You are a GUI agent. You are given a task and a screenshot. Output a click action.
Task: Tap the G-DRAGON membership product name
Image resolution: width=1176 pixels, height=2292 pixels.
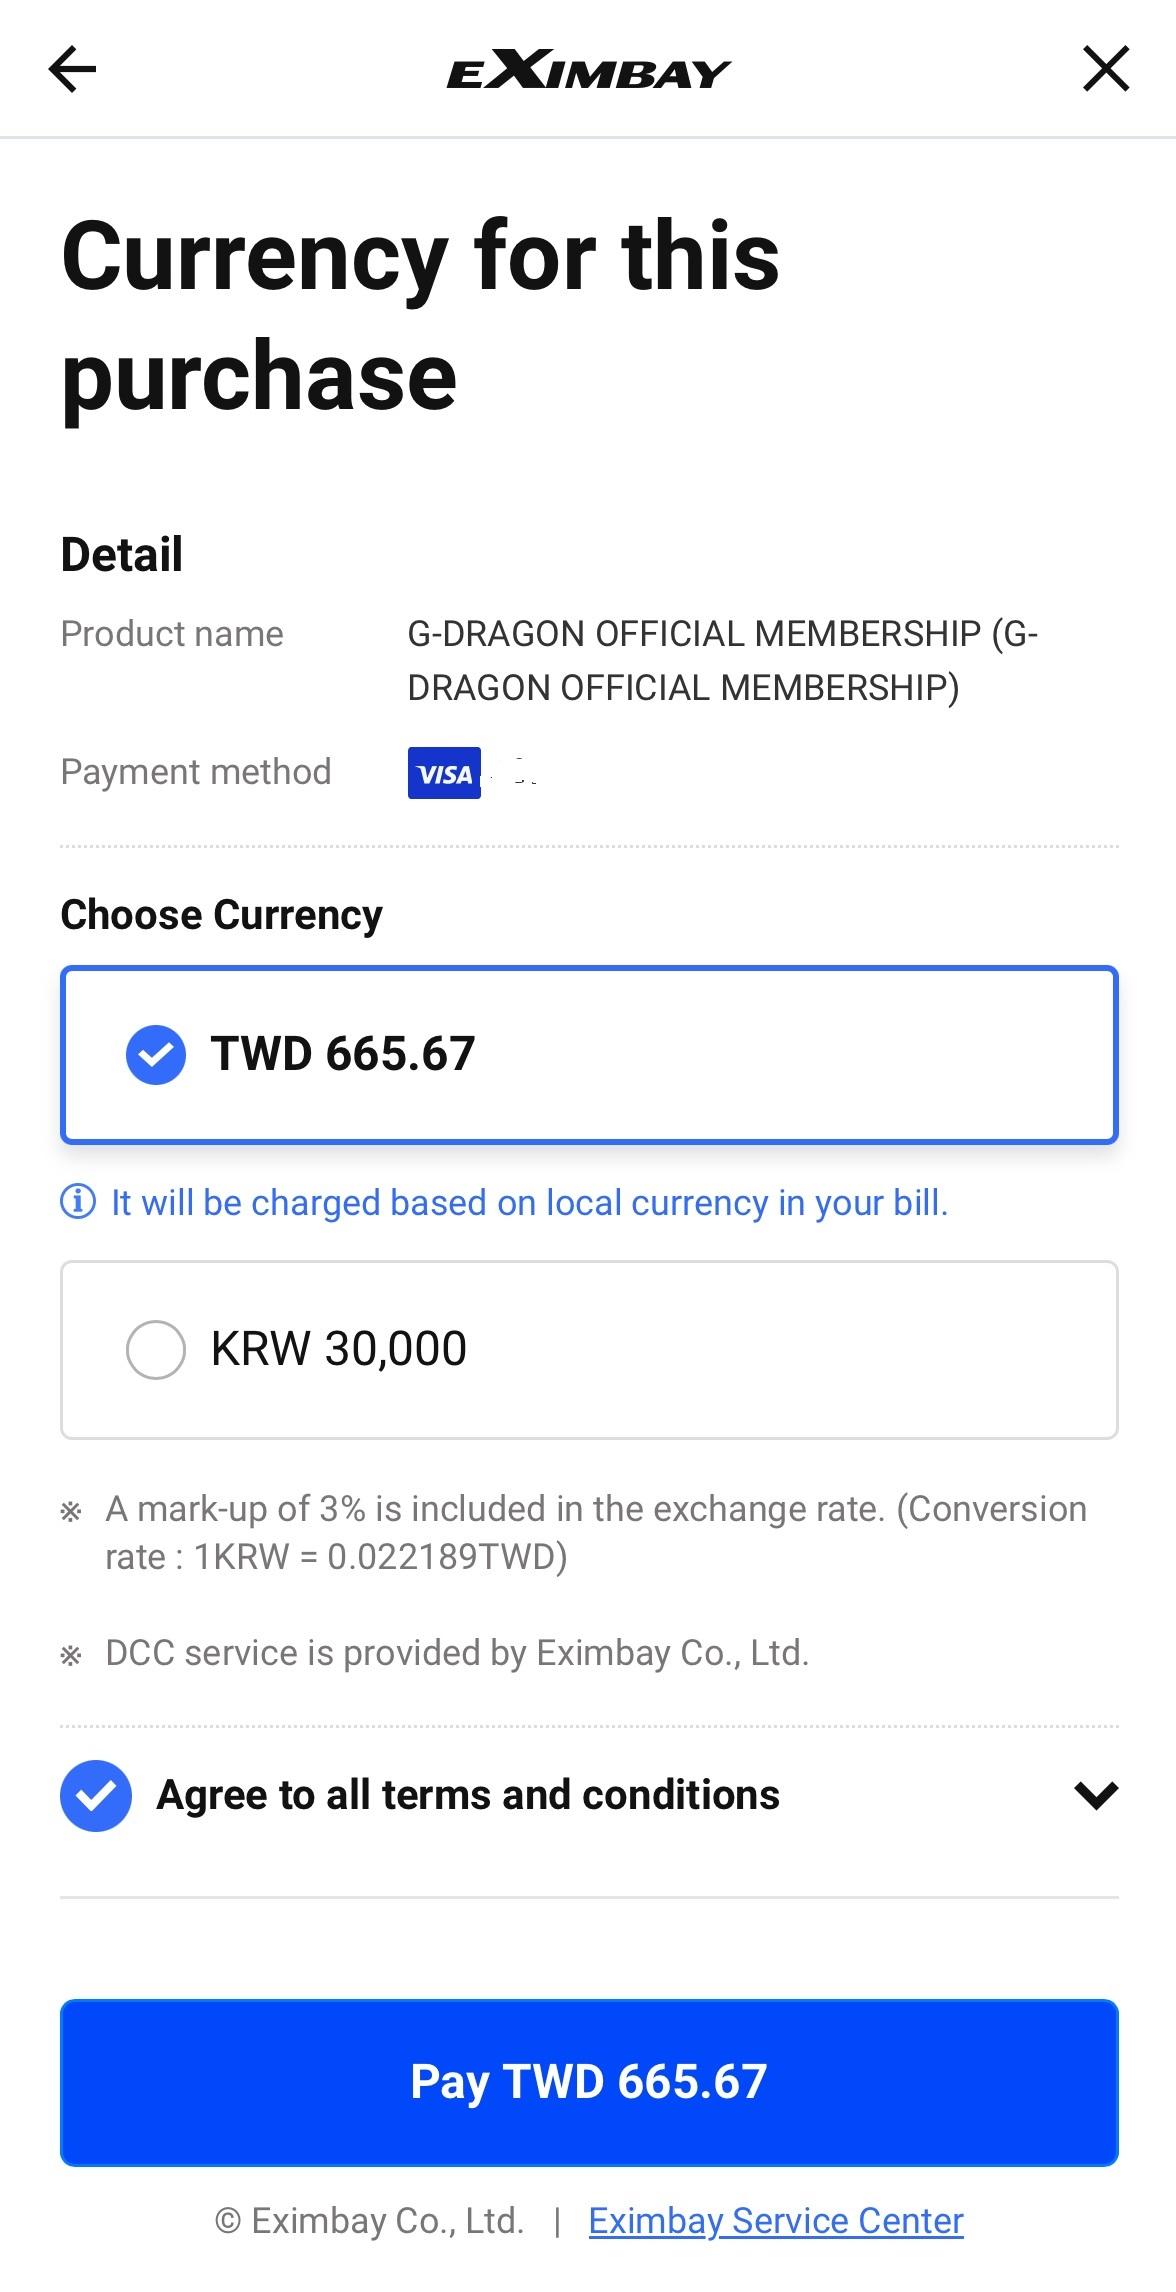point(723,661)
